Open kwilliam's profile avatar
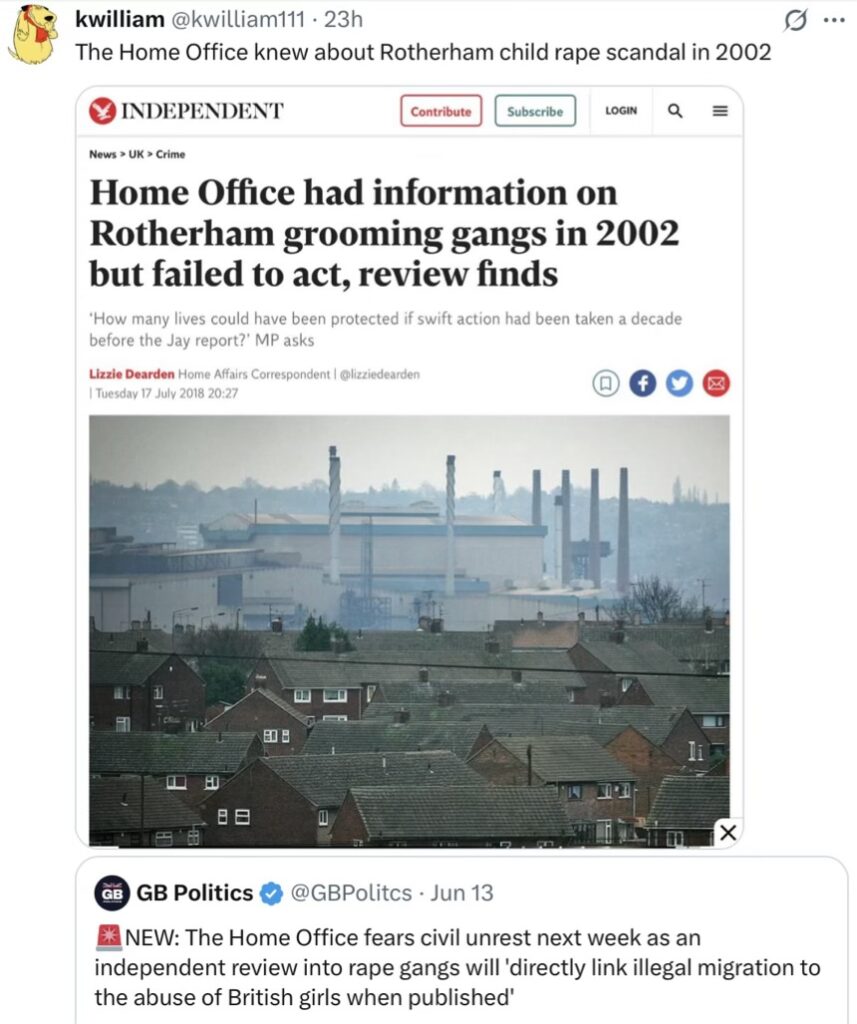Image resolution: width=857 pixels, height=1024 pixels. pos(35,34)
